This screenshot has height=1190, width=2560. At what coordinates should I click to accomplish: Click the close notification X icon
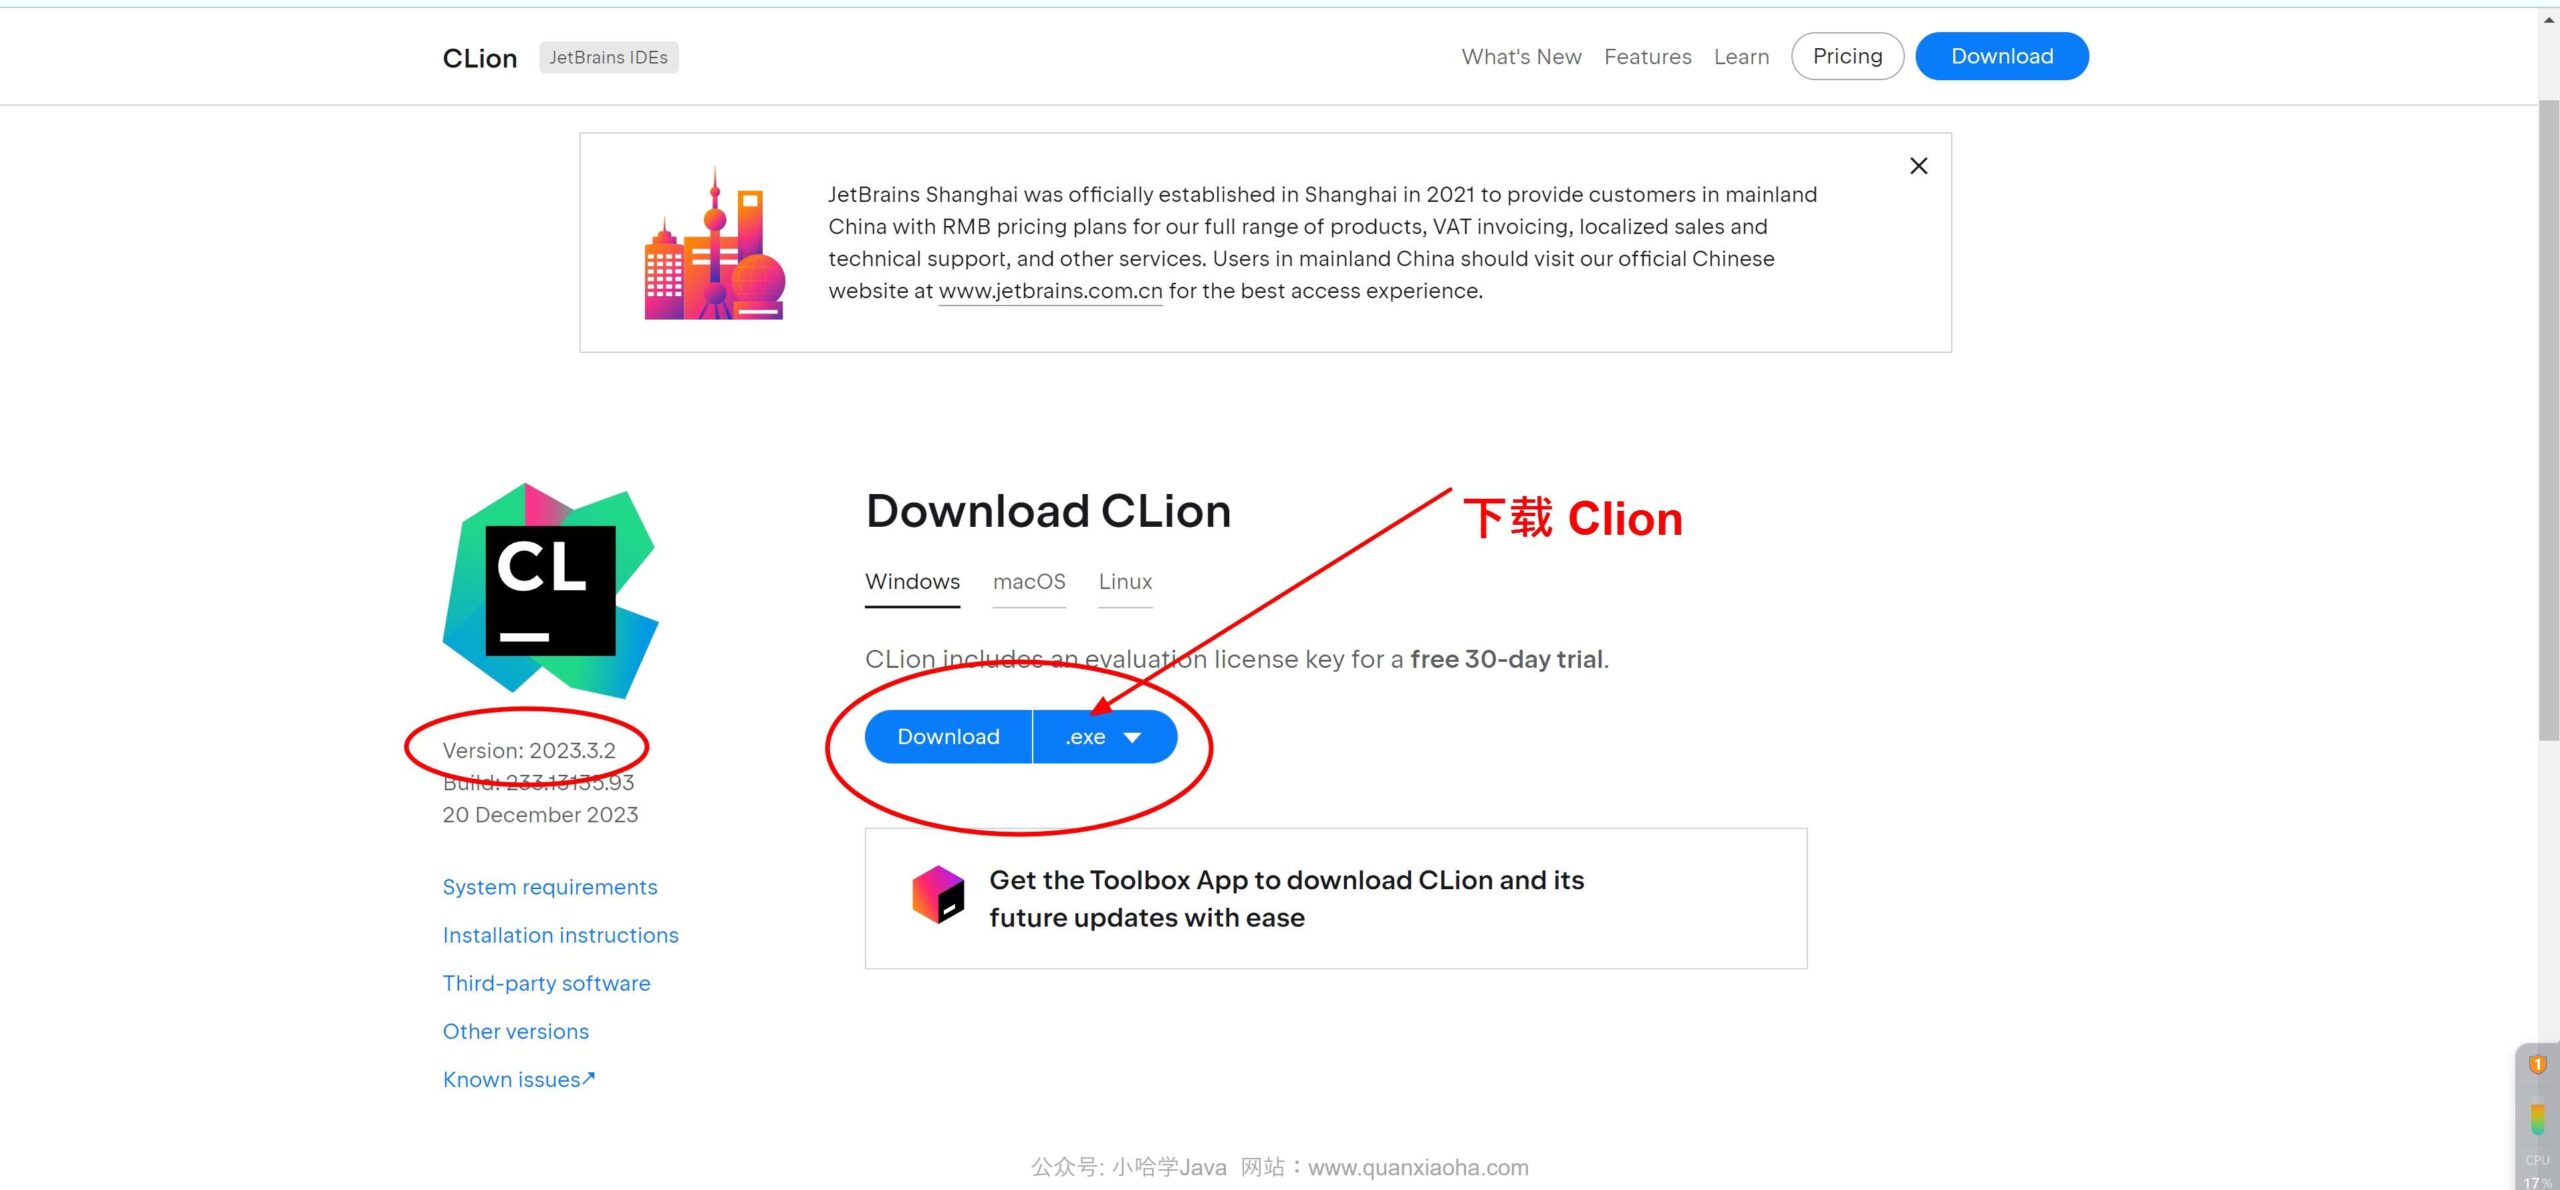coord(1920,167)
